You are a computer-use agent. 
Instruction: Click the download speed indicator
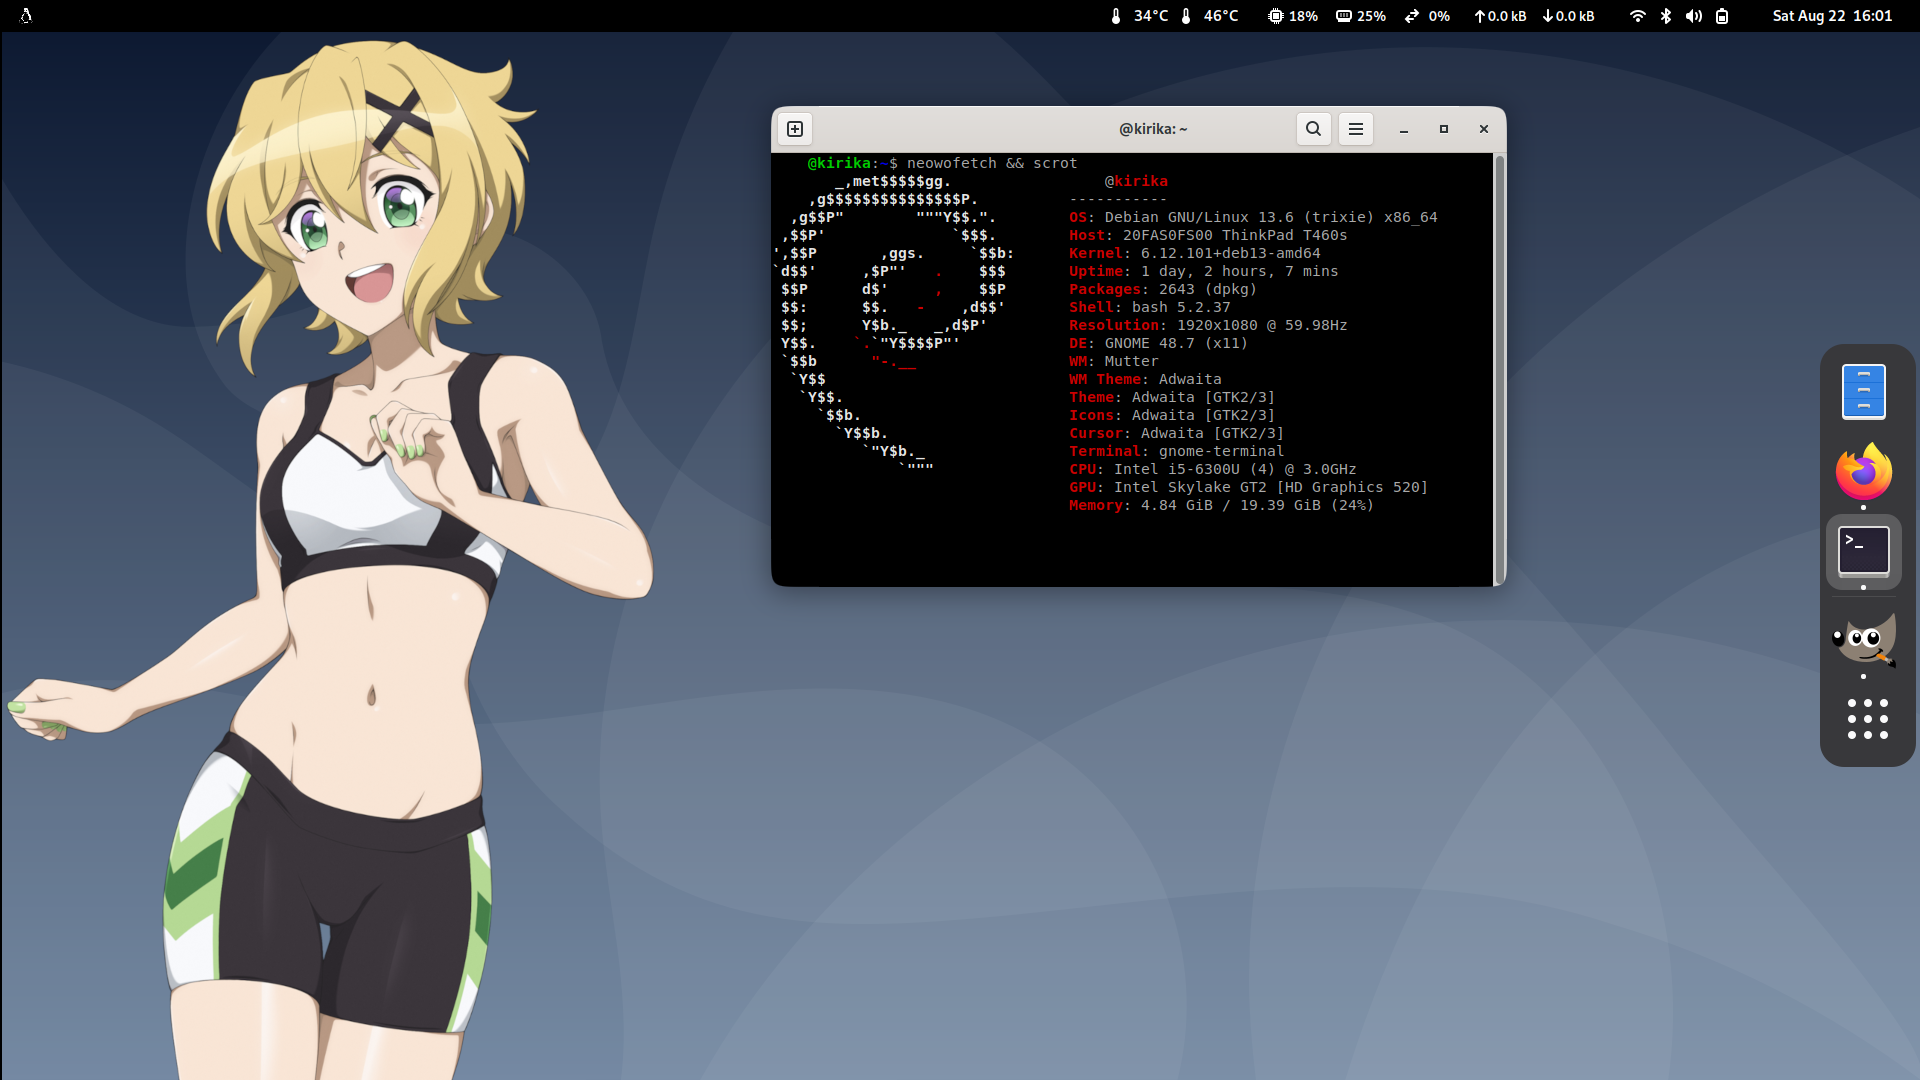click(x=1568, y=16)
